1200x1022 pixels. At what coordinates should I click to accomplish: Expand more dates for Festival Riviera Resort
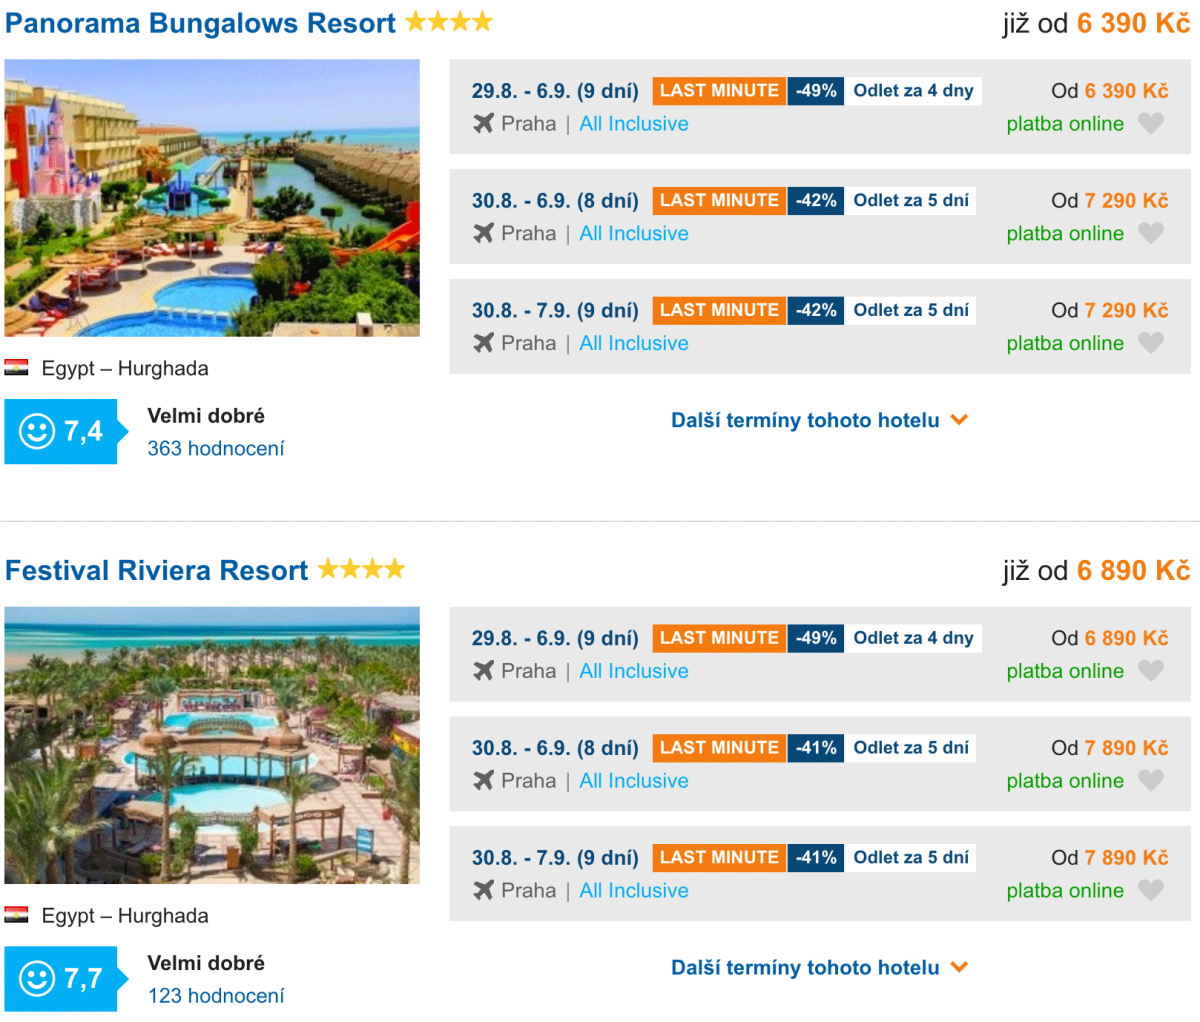tap(819, 968)
